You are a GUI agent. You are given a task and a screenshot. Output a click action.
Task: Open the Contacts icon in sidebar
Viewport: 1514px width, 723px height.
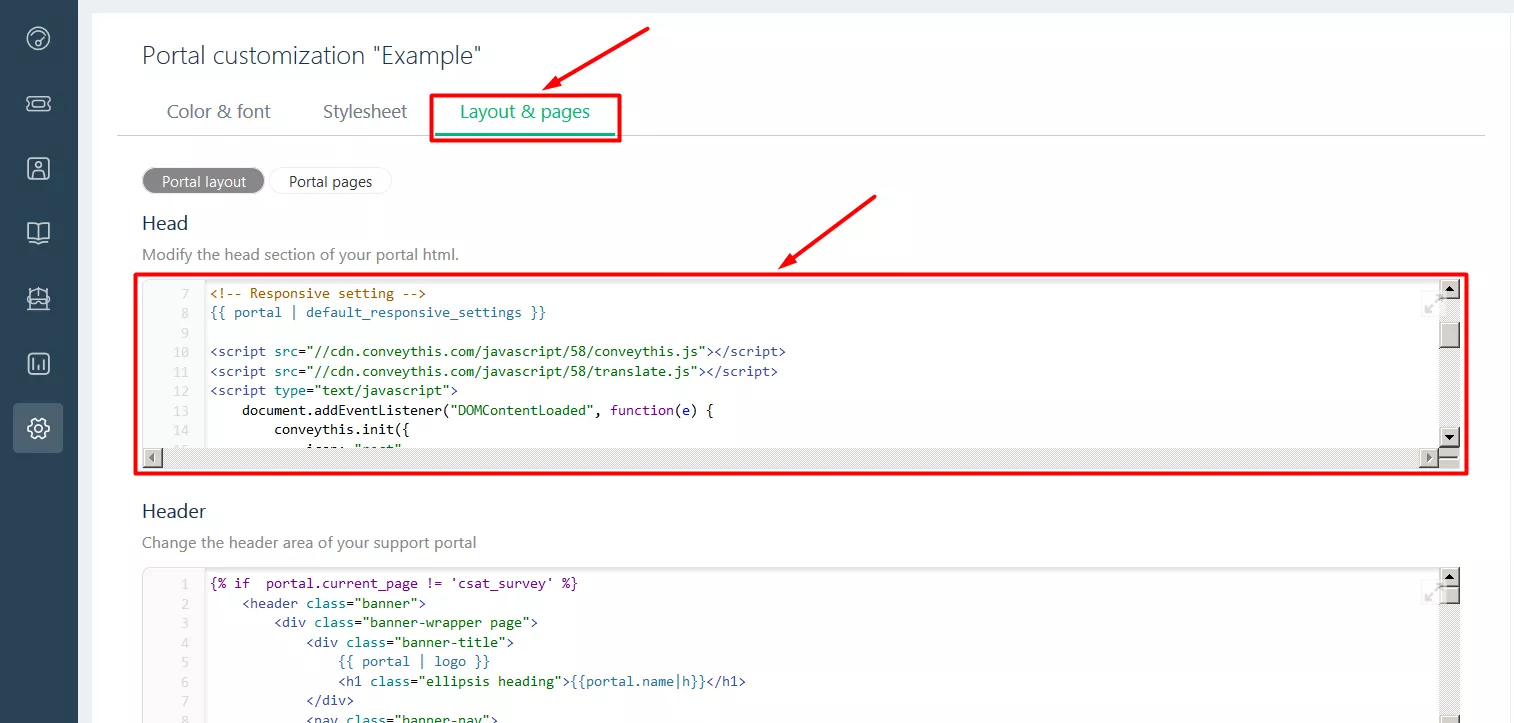click(38, 168)
